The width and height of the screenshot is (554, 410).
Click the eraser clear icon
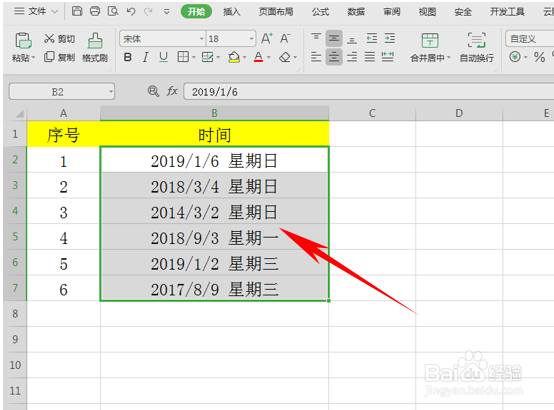pyautogui.click(x=285, y=57)
